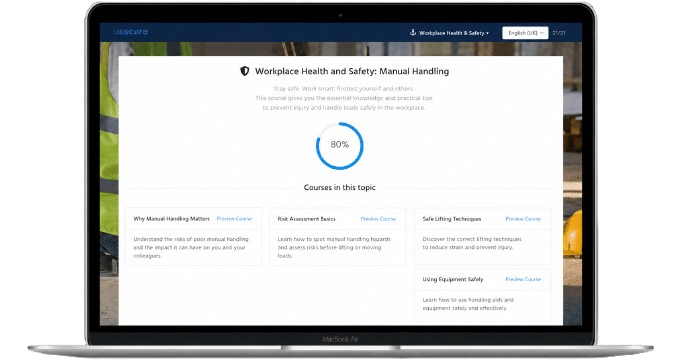Click the 21/21 counter in header
The height and width of the screenshot is (362, 689).
coord(559,33)
